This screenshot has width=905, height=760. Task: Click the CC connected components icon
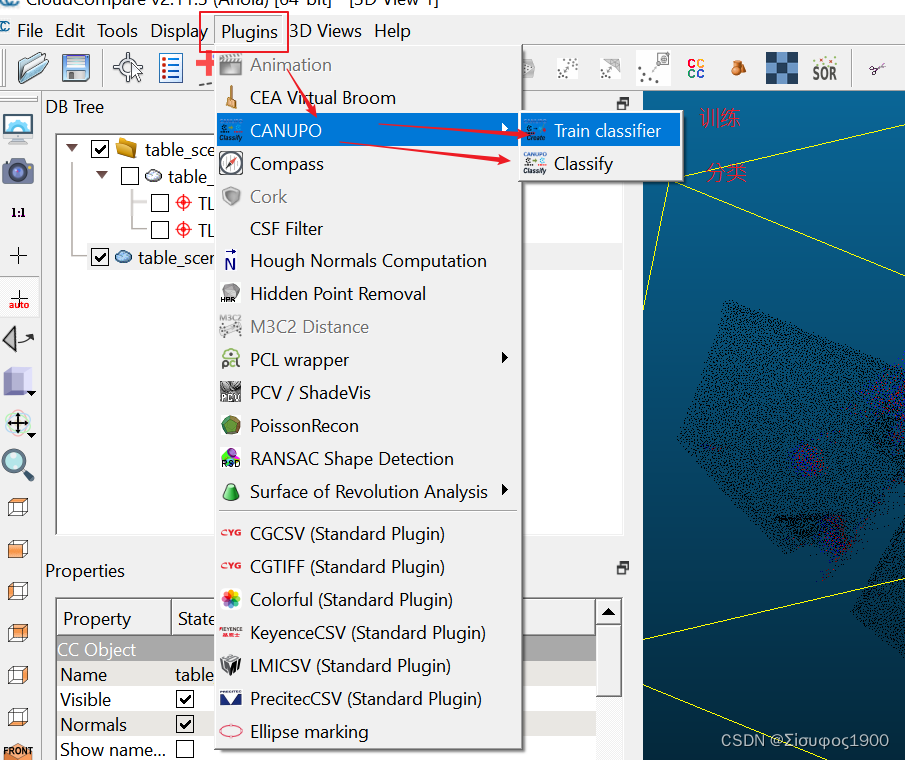pyautogui.click(x=696, y=68)
